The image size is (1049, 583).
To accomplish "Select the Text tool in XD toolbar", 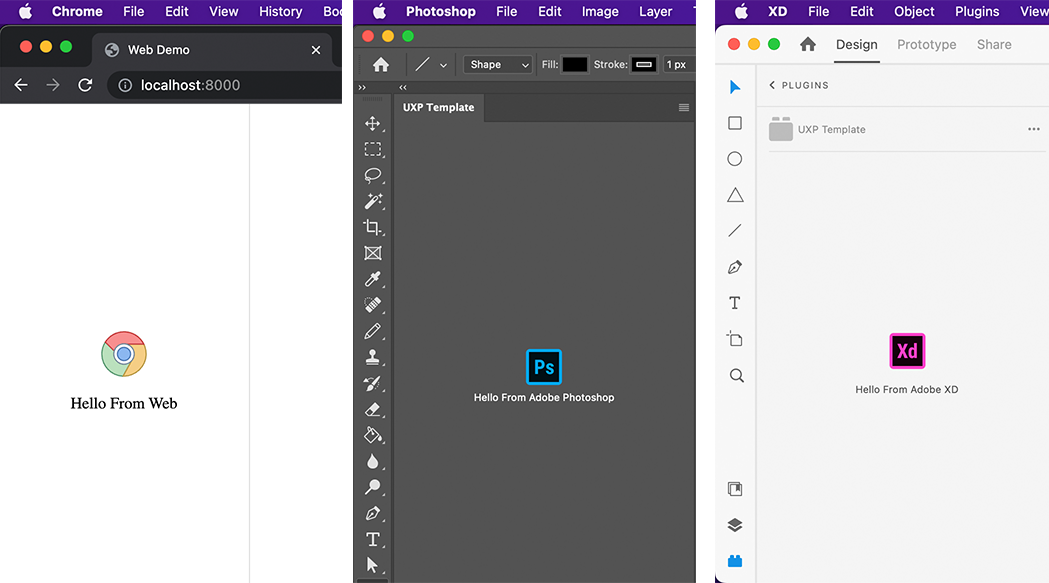I will pyautogui.click(x=735, y=303).
